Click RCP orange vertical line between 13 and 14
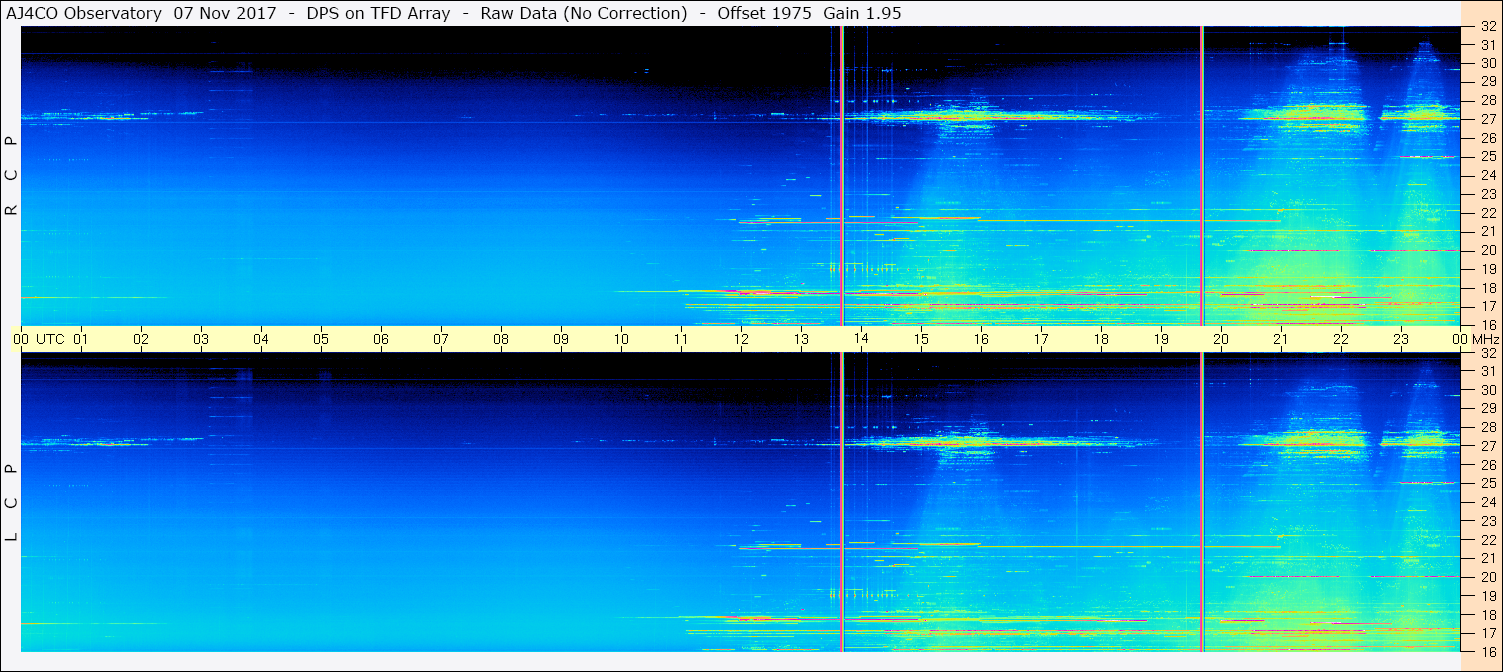The height and width of the screenshot is (672, 1503). click(x=842, y=176)
